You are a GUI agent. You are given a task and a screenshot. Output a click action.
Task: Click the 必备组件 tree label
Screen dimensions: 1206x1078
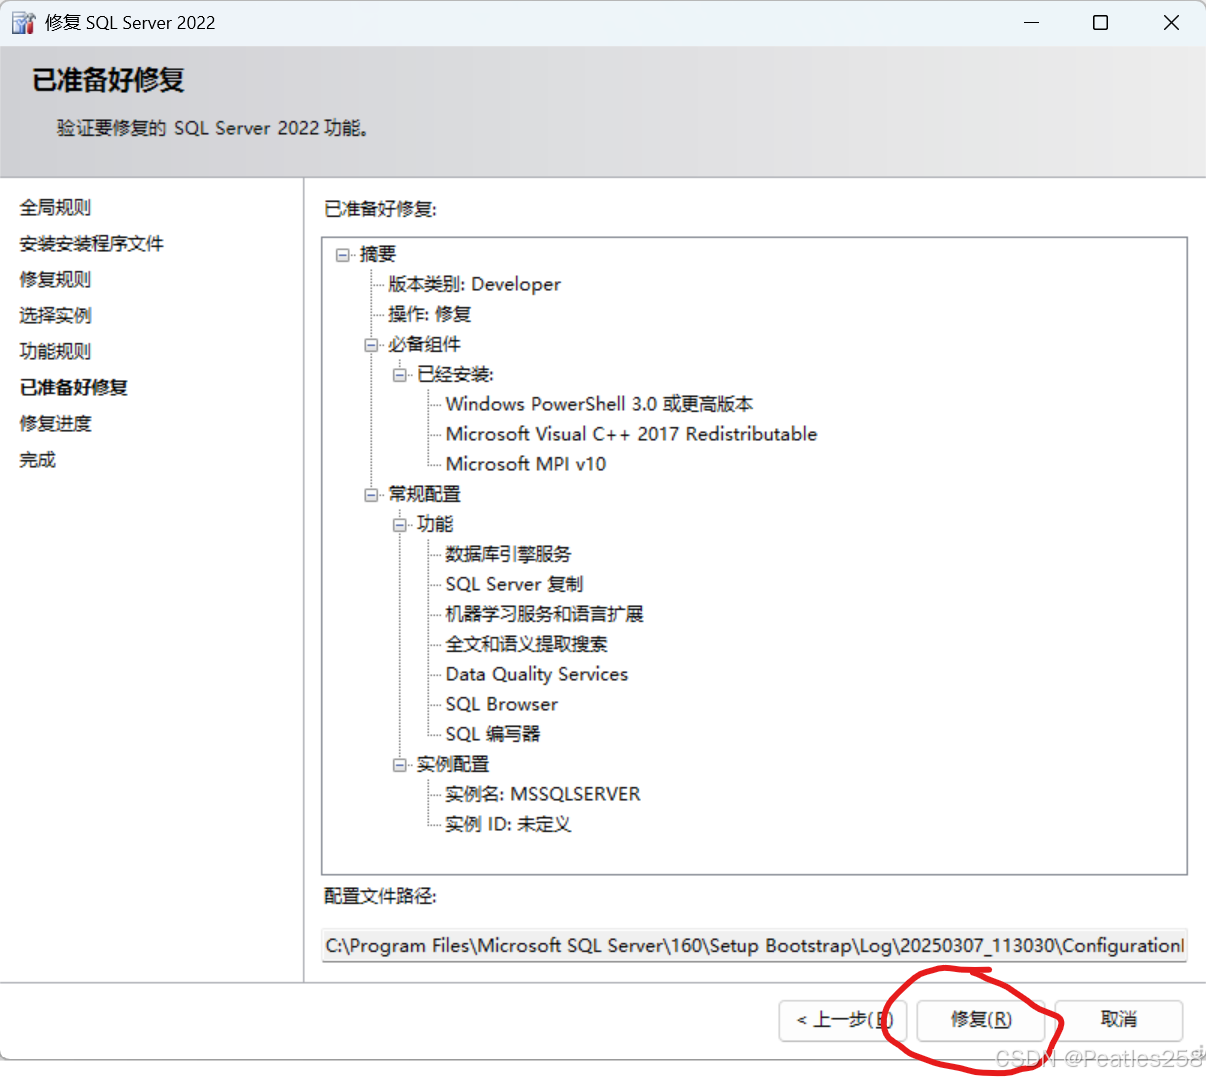tap(425, 345)
